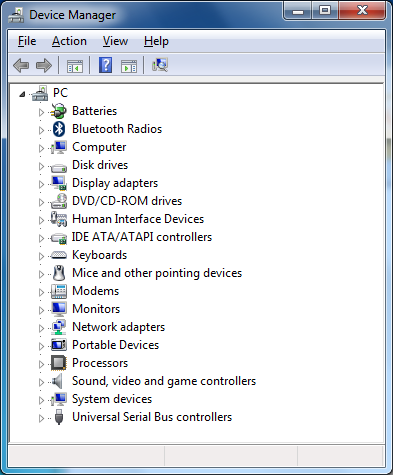Close the Device Manager window

click(x=362, y=11)
